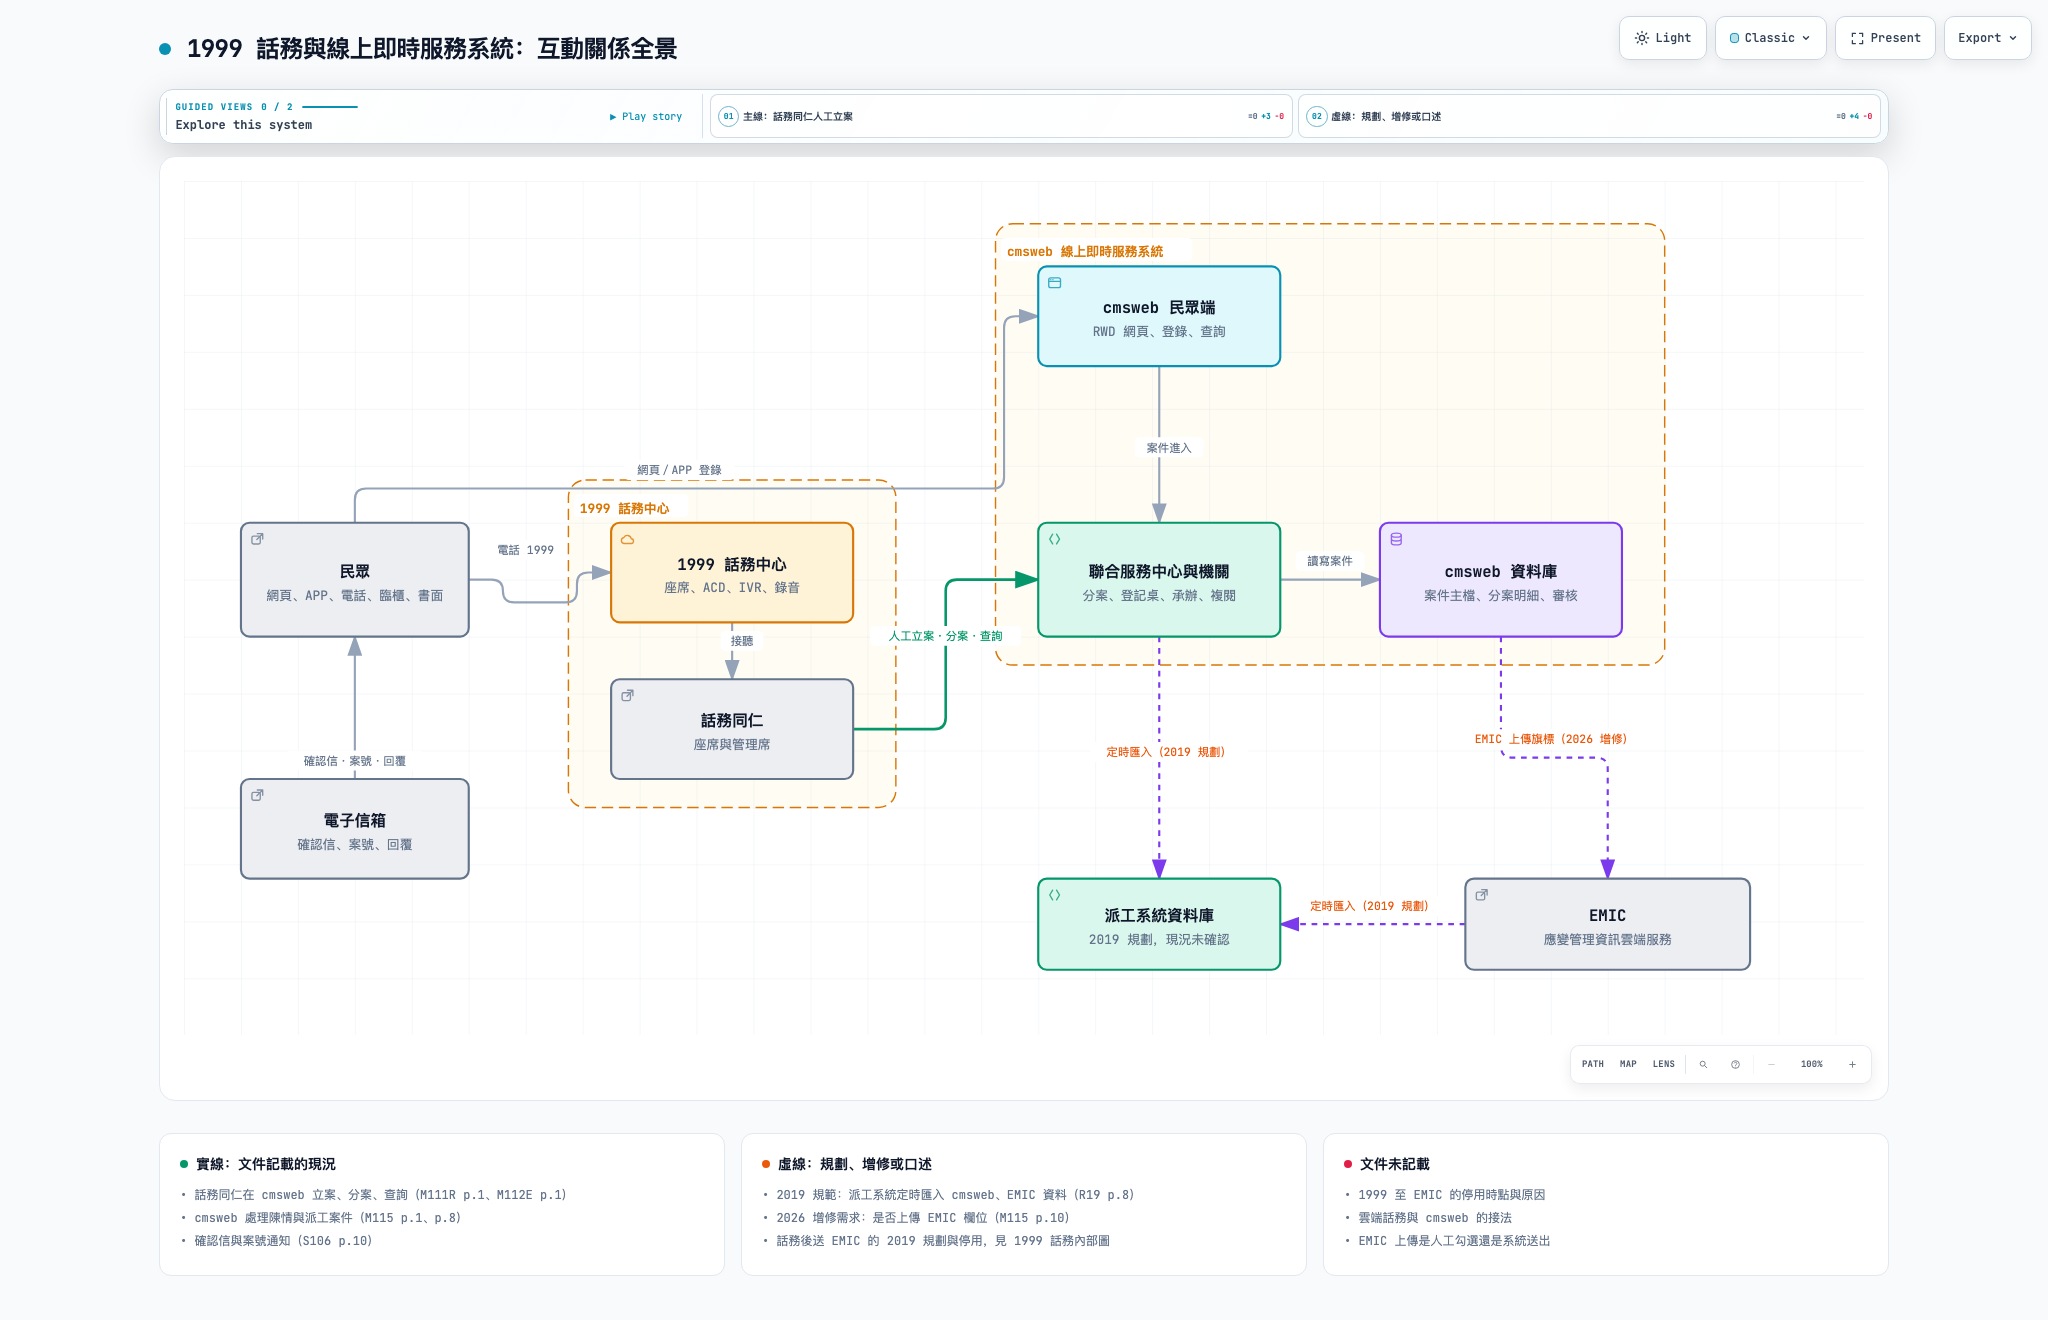Switch to PATH mode in canvas toolbar
Image resolution: width=2048 pixels, height=1320 pixels.
click(x=1593, y=1064)
